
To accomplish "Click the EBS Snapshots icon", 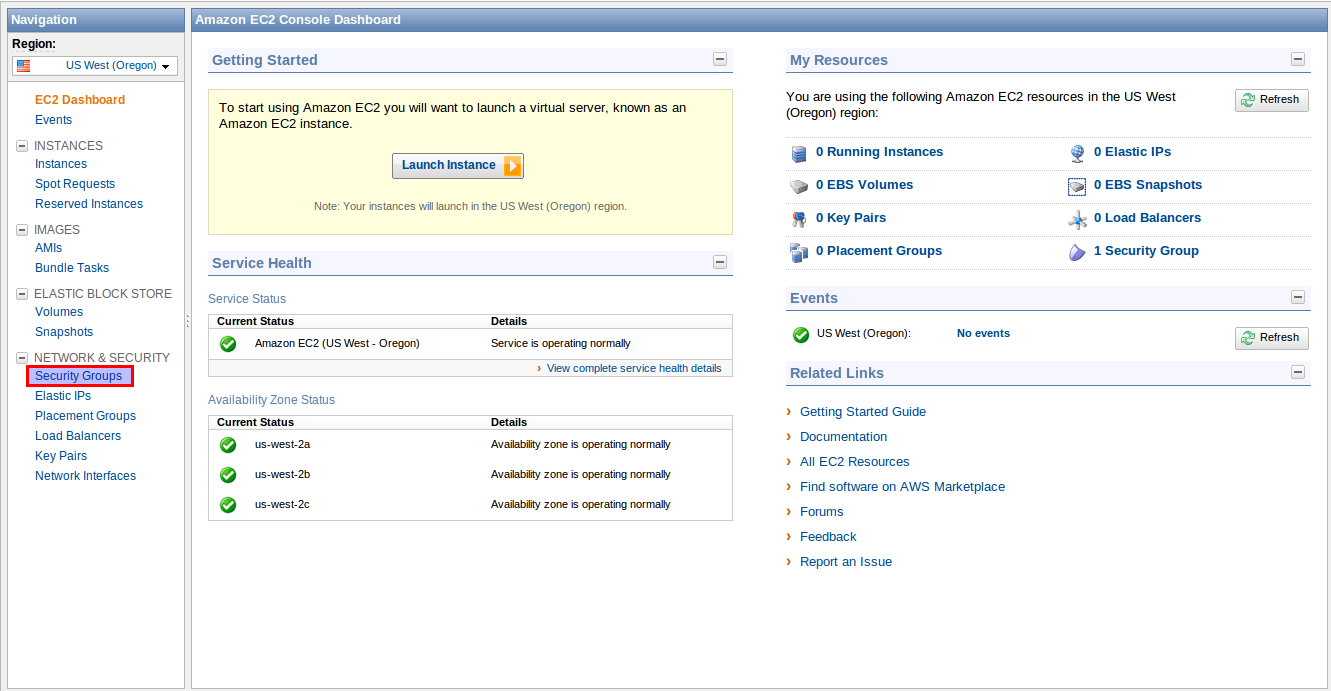I will pos(1077,186).
